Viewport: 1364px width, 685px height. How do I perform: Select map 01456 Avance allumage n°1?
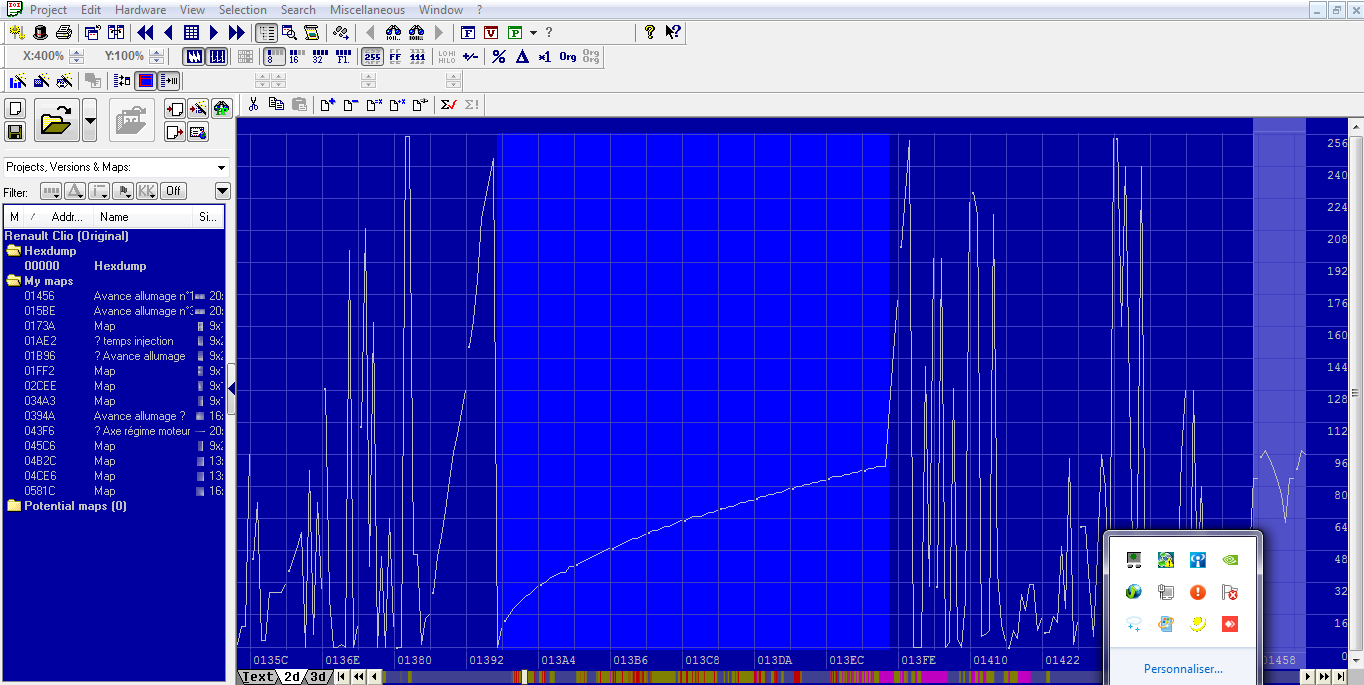point(115,296)
